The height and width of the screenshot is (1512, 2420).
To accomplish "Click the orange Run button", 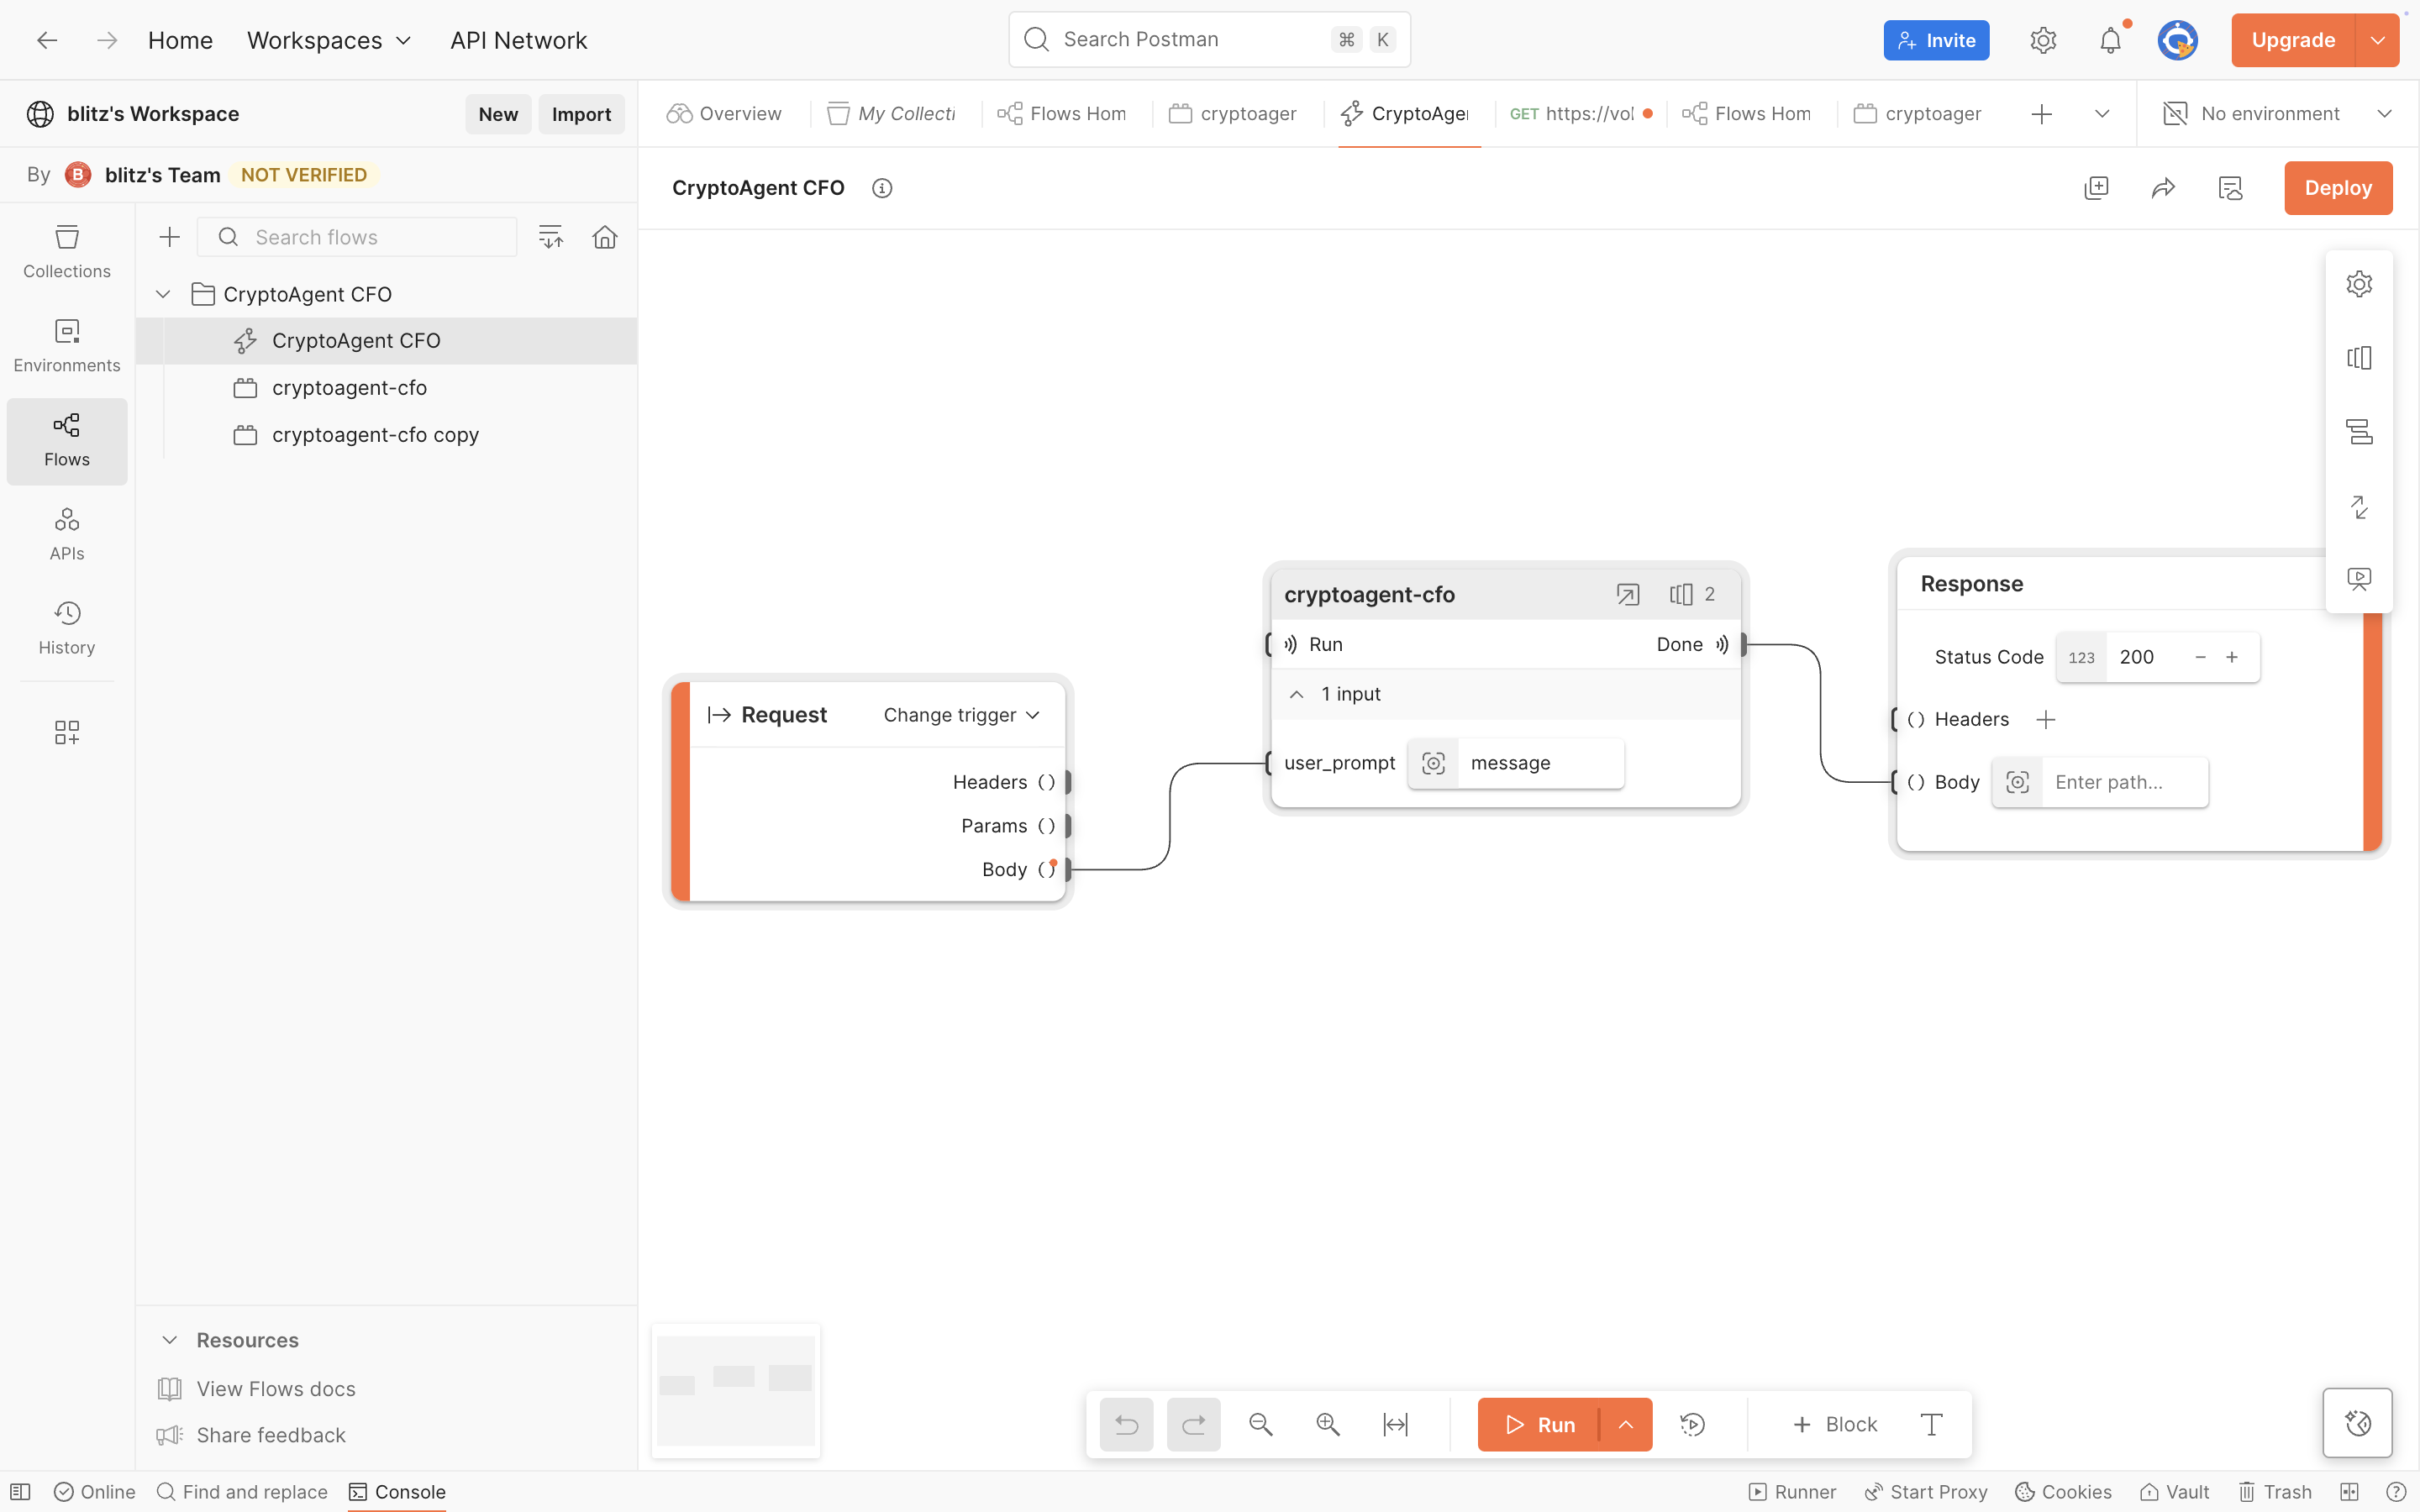I will click(x=1540, y=1424).
